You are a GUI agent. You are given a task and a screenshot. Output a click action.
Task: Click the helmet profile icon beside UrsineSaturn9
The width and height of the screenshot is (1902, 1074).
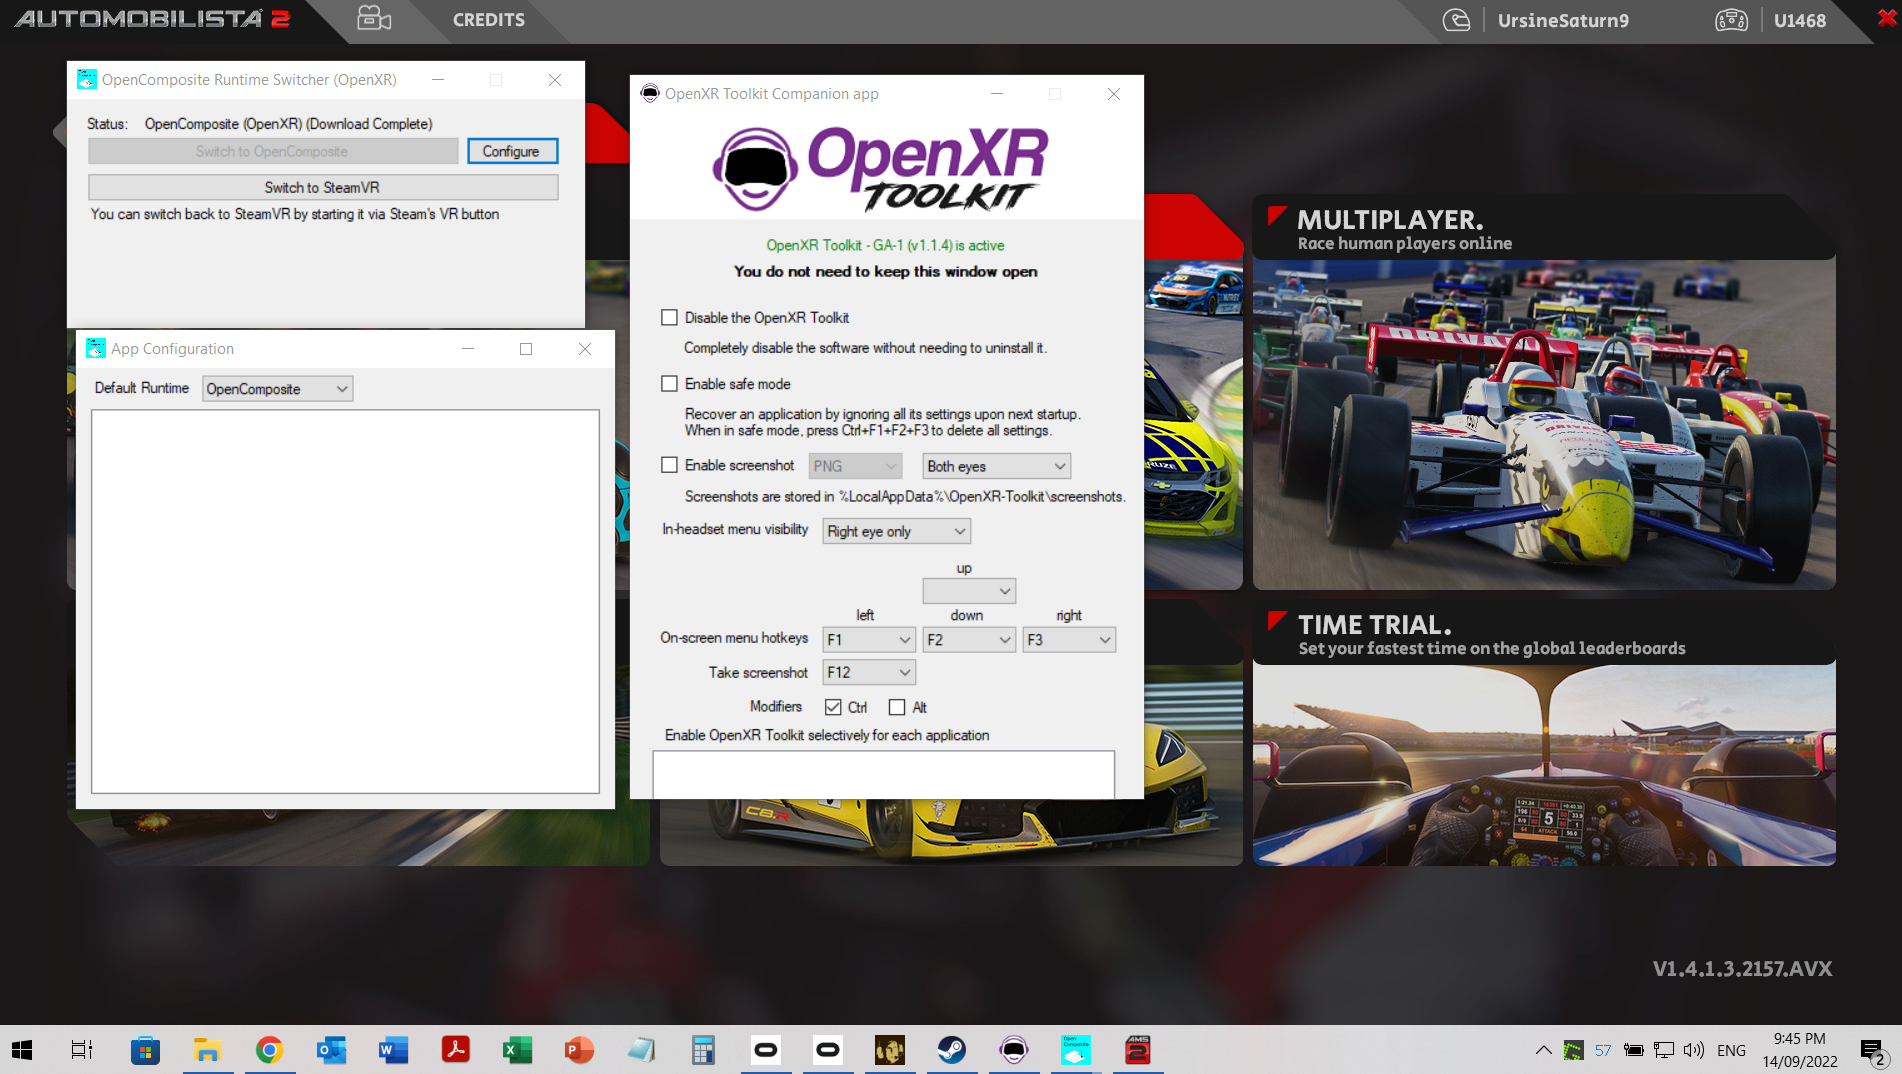click(1456, 20)
